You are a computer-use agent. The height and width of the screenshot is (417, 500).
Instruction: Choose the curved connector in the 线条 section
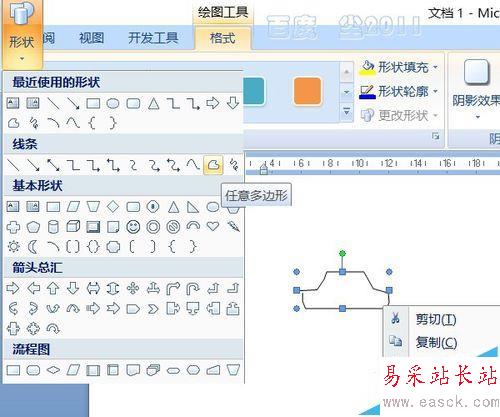tap(133, 165)
